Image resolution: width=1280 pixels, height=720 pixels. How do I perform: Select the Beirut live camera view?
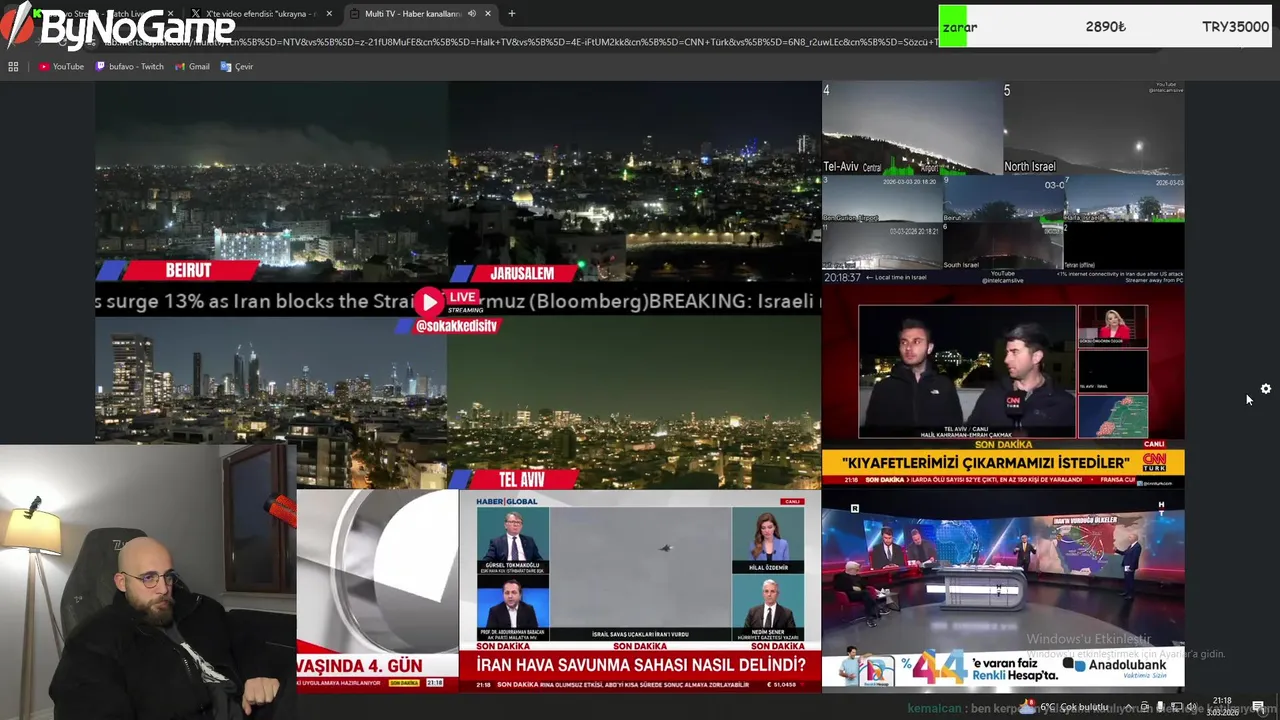point(271,182)
